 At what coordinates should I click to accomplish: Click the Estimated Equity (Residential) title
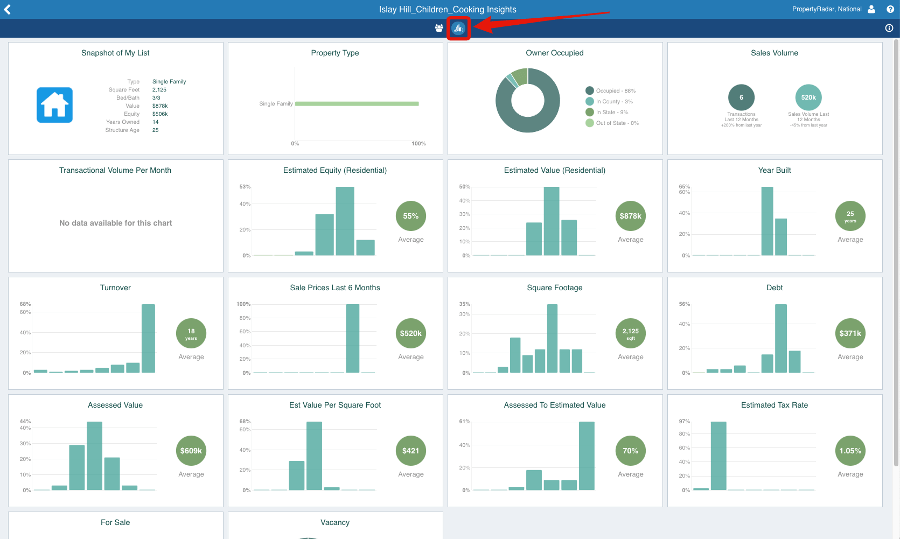[x=335, y=170]
